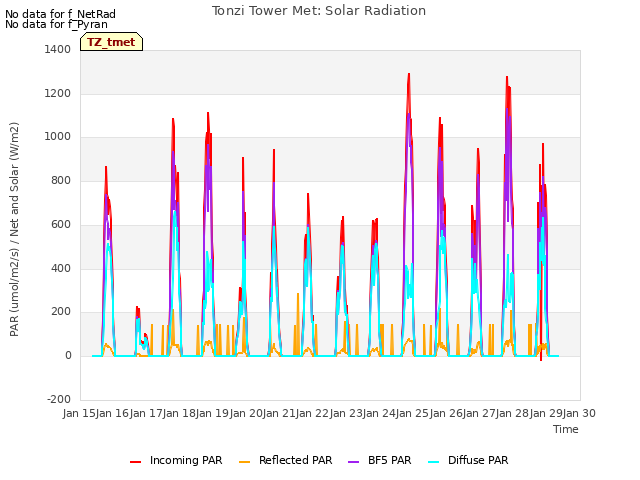Click the TZ_tmet label box
This screenshot has width=640, height=480.
[111, 42]
